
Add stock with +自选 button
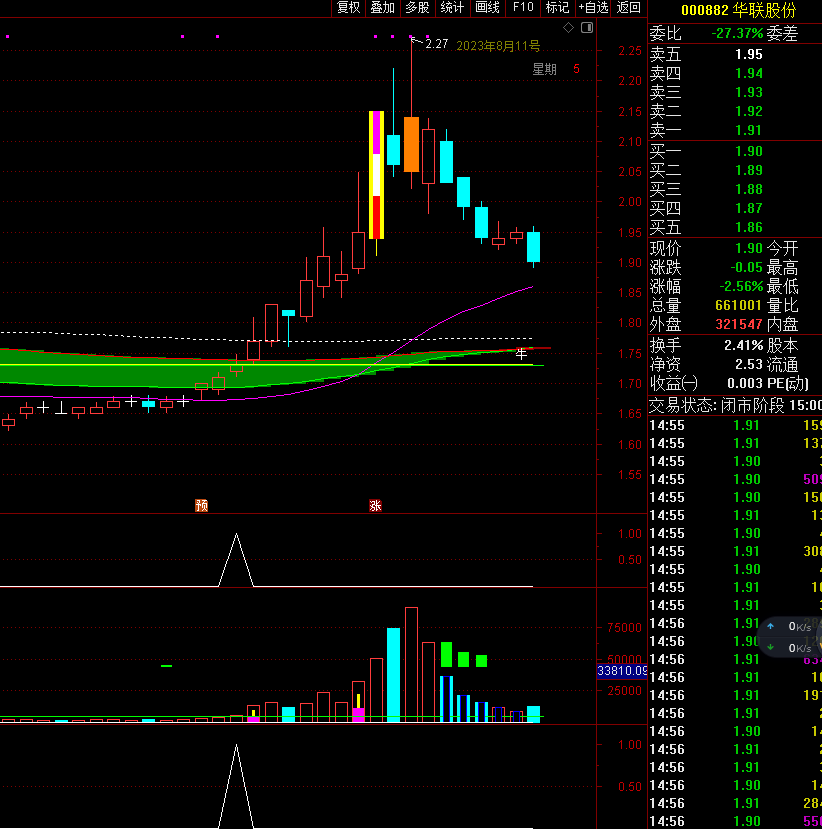pyautogui.click(x=593, y=7)
